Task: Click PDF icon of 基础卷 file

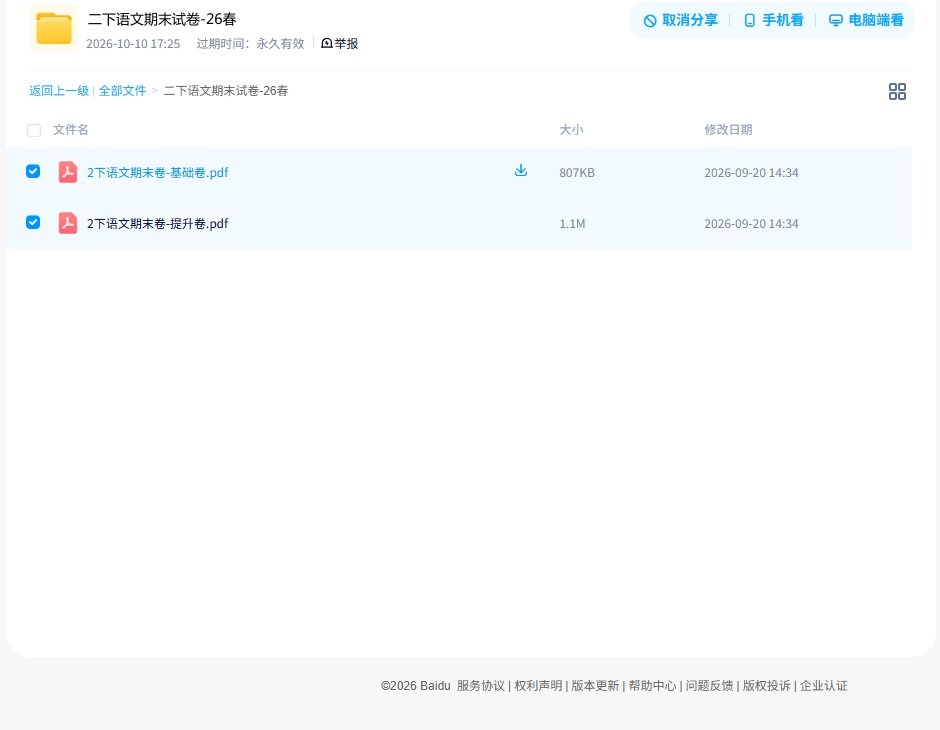Action: tap(68, 172)
